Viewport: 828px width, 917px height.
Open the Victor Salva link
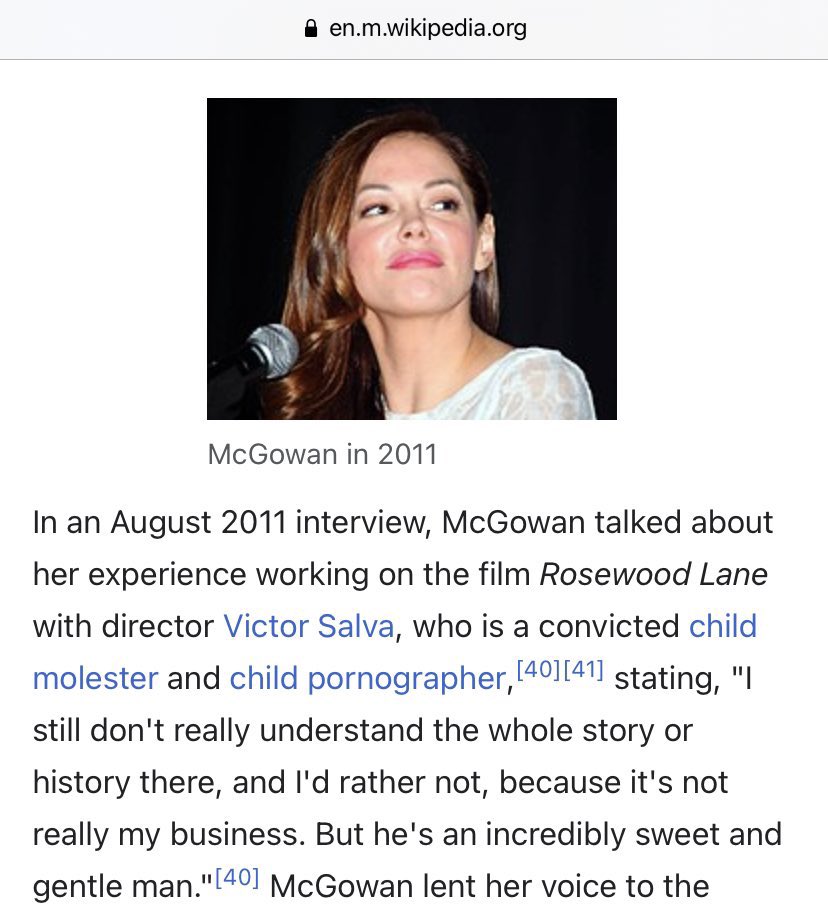click(309, 626)
